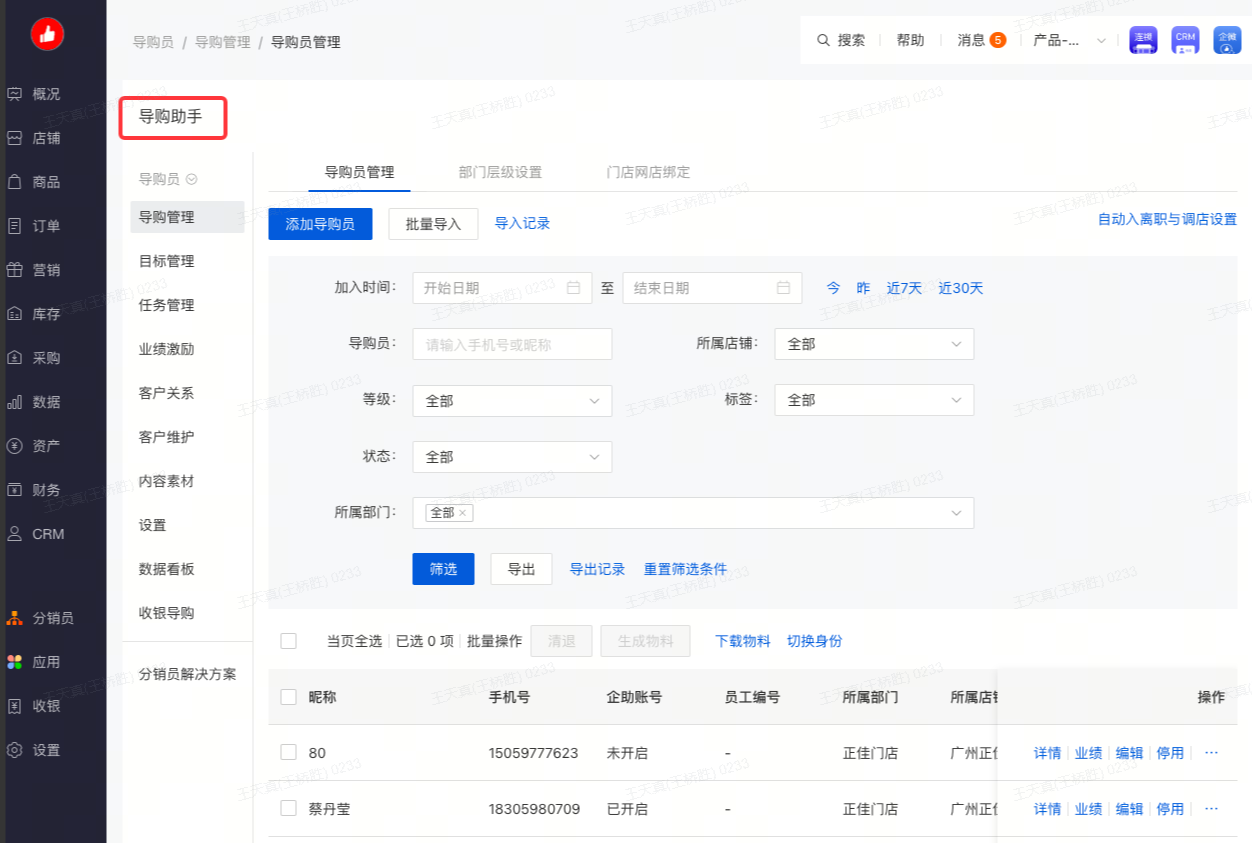Open the 状态 dropdown
Image resolution: width=1252 pixels, height=843 pixels.
point(512,457)
